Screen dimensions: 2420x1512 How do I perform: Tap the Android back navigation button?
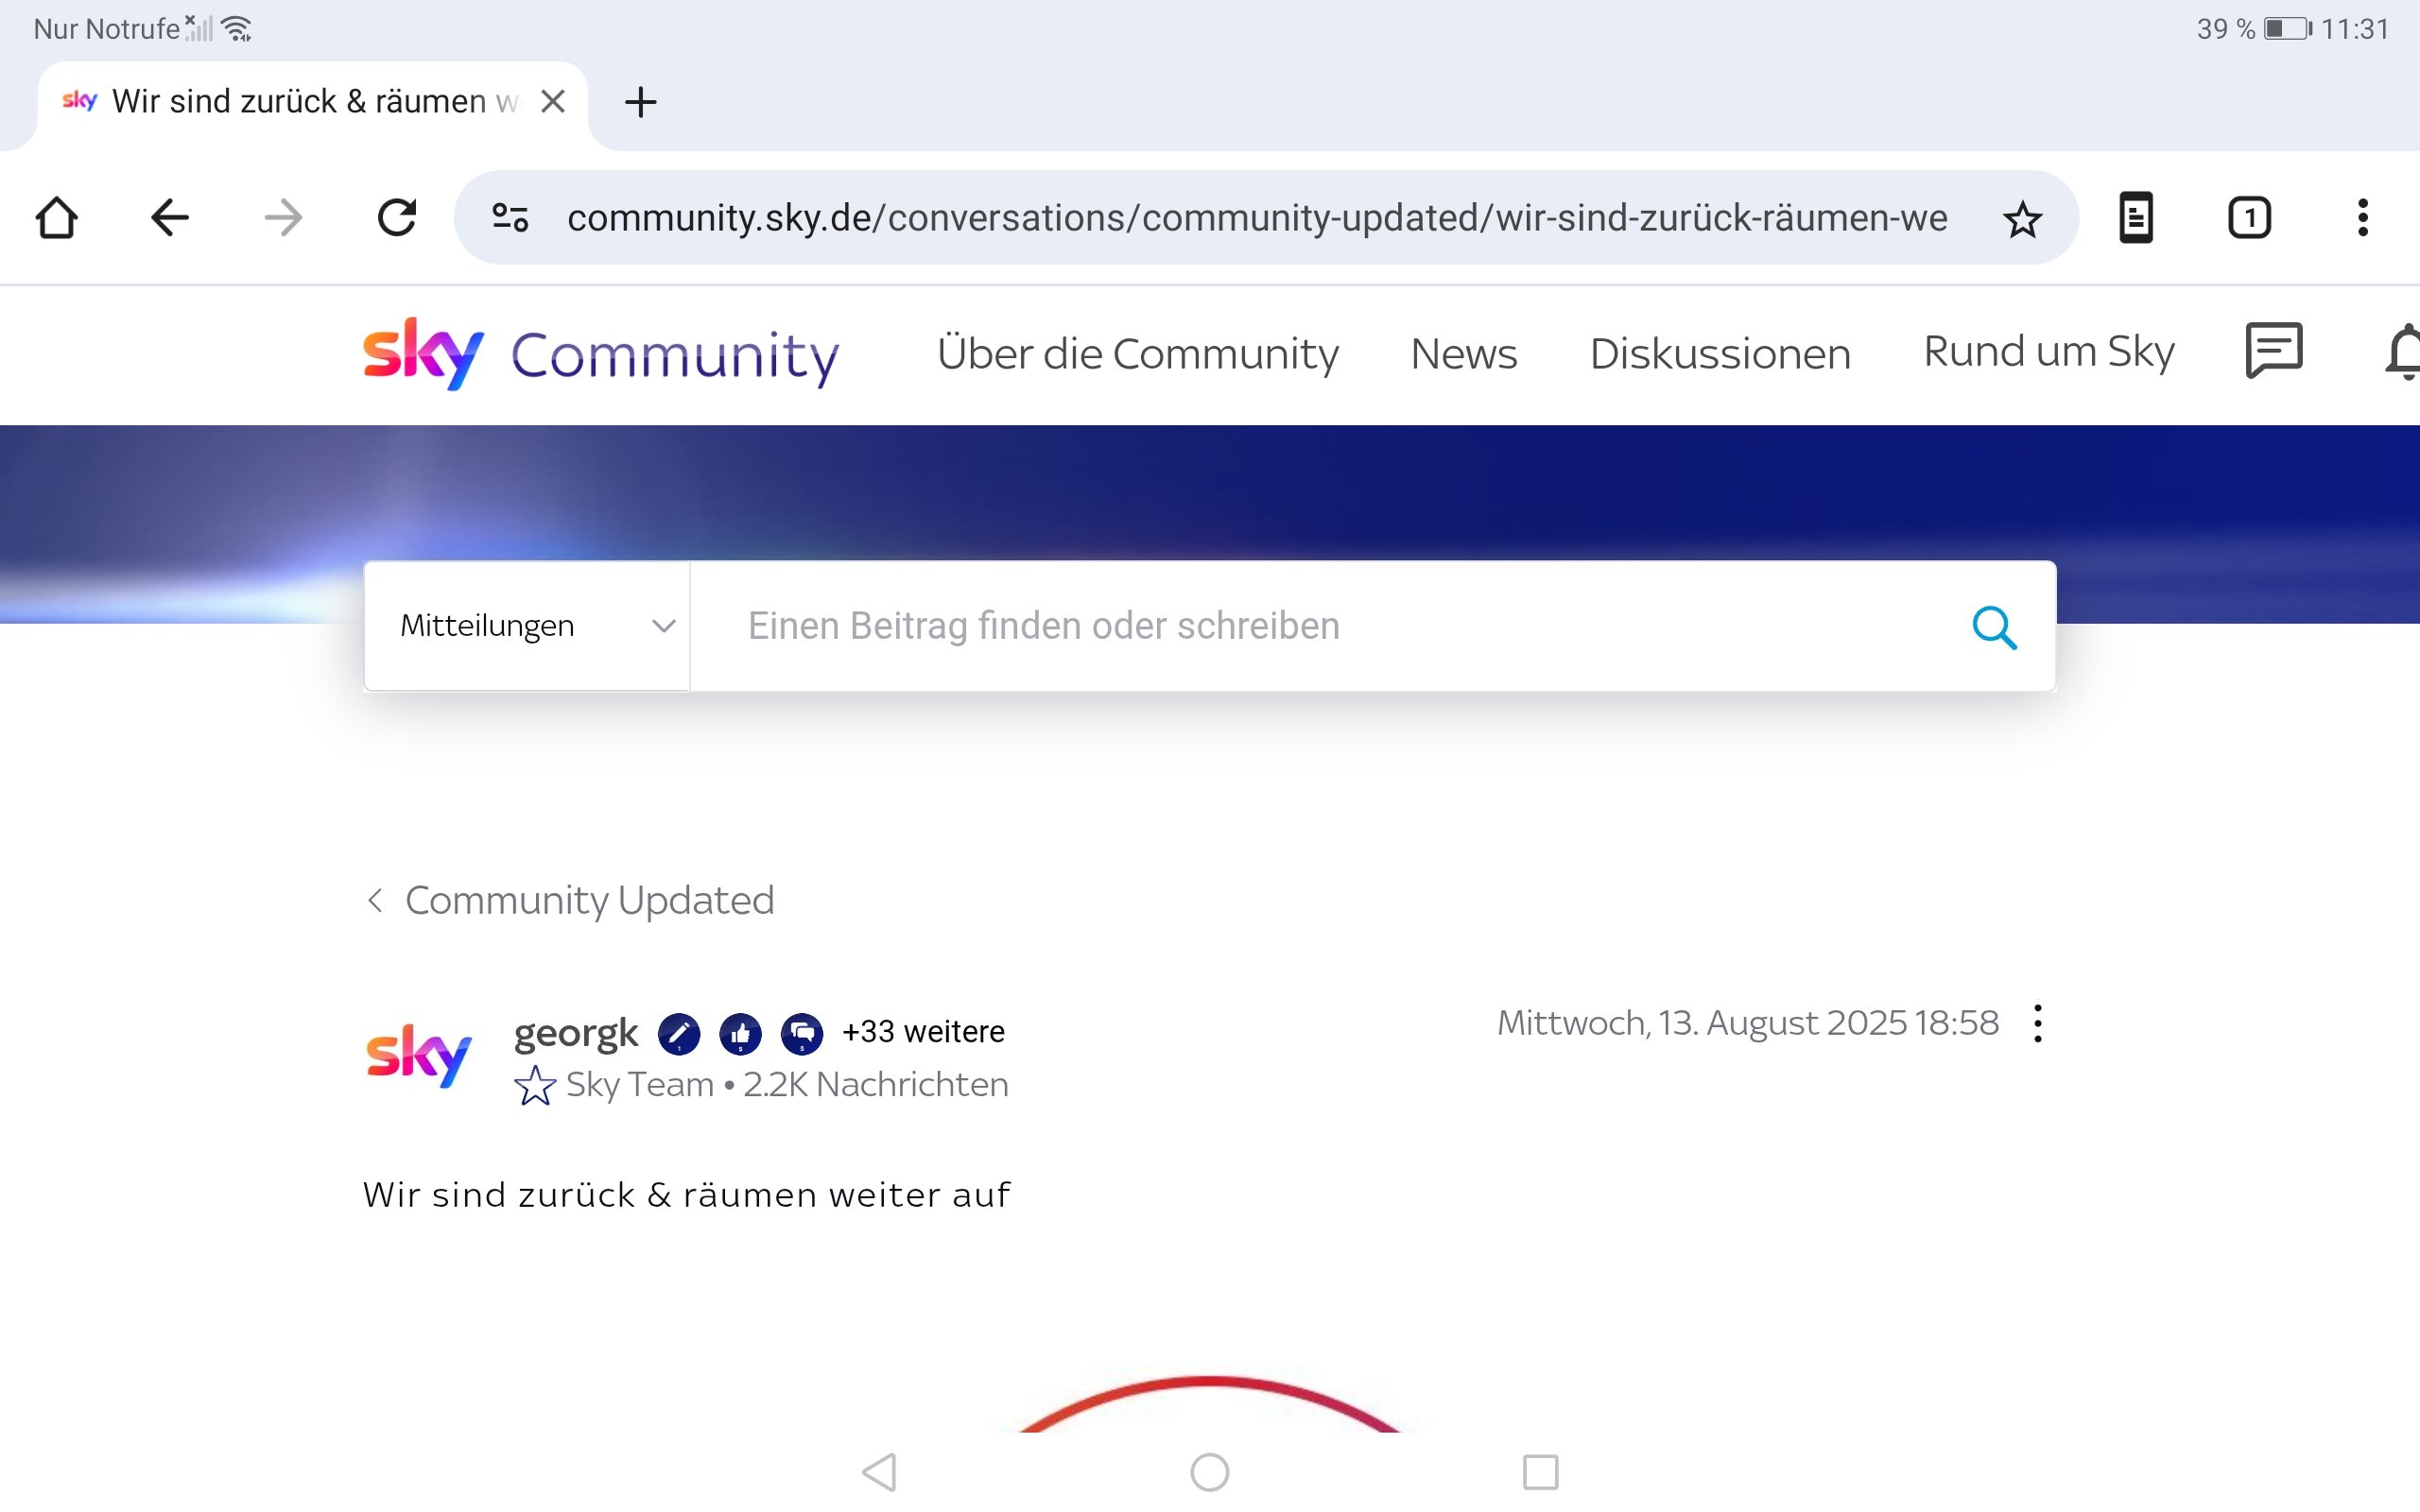click(879, 1472)
